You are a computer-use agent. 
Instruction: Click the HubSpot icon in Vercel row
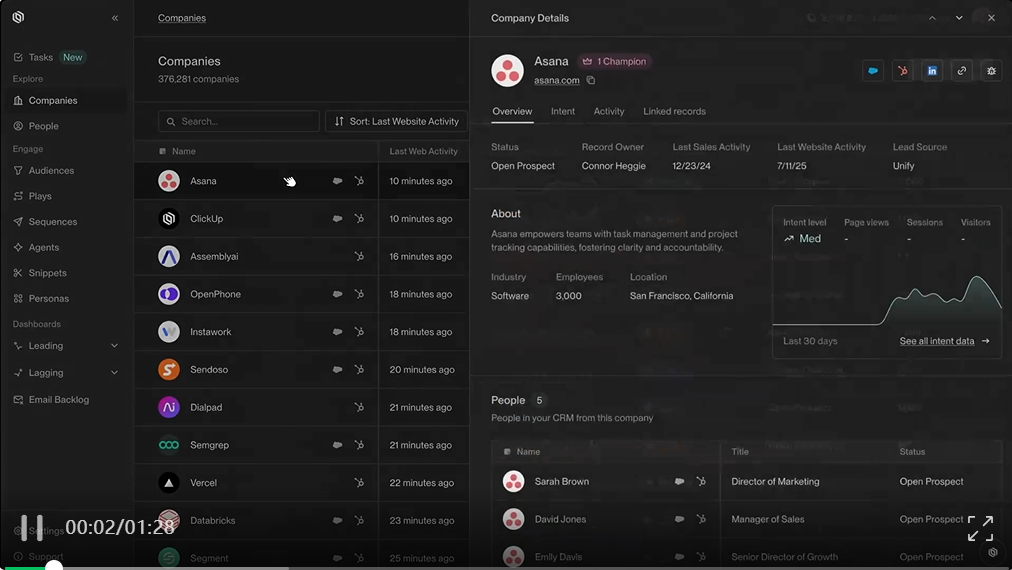coord(359,483)
